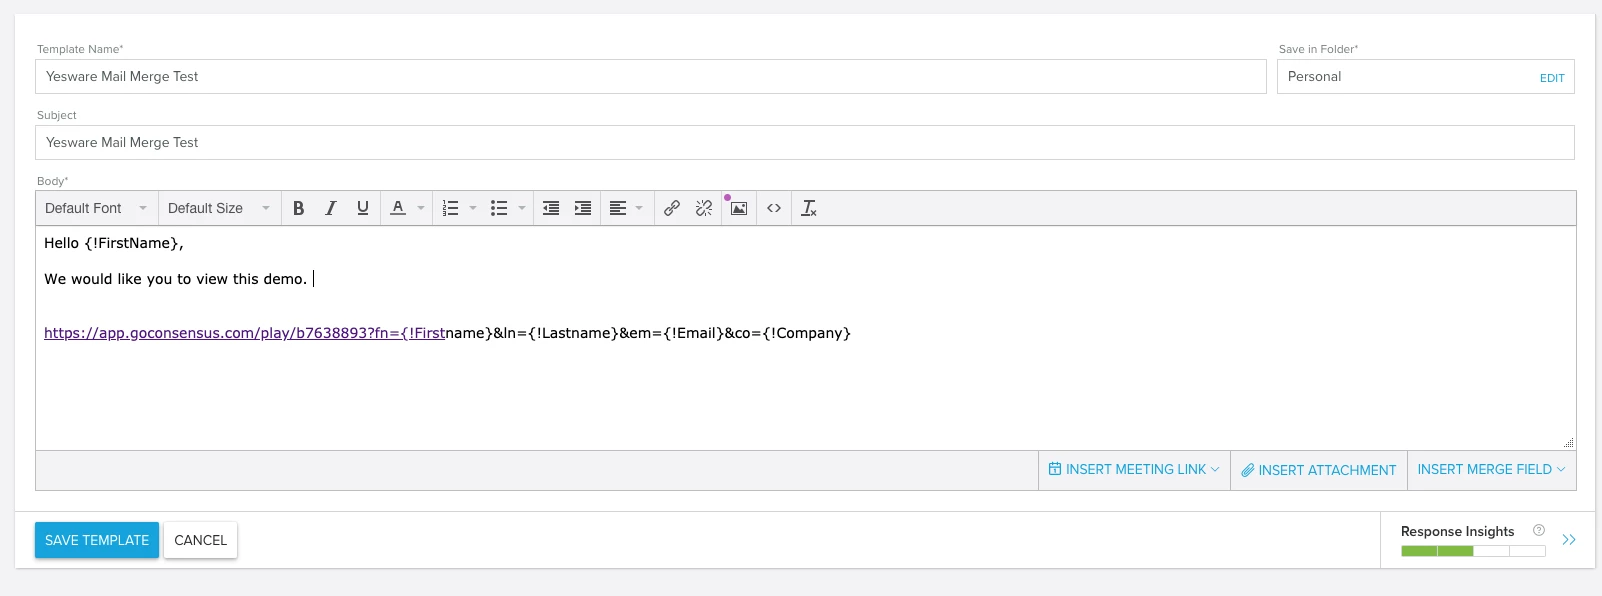This screenshot has width=1602, height=596.
Task: Insert a bulleted list
Action: click(x=499, y=208)
